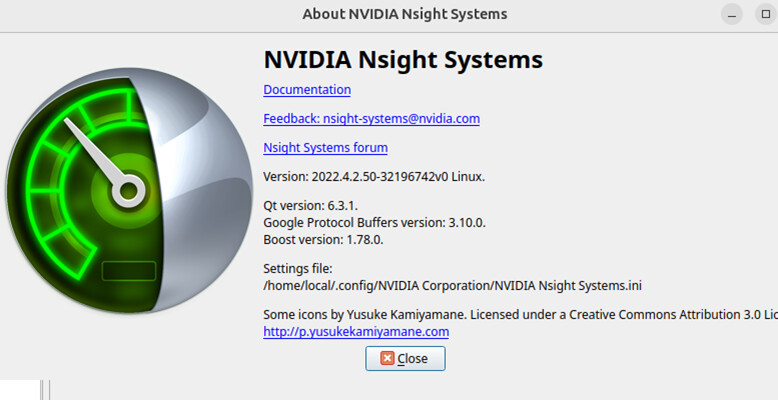
Task: Click the About NVIDIA Nsight Systems title bar
Action: point(404,14)
